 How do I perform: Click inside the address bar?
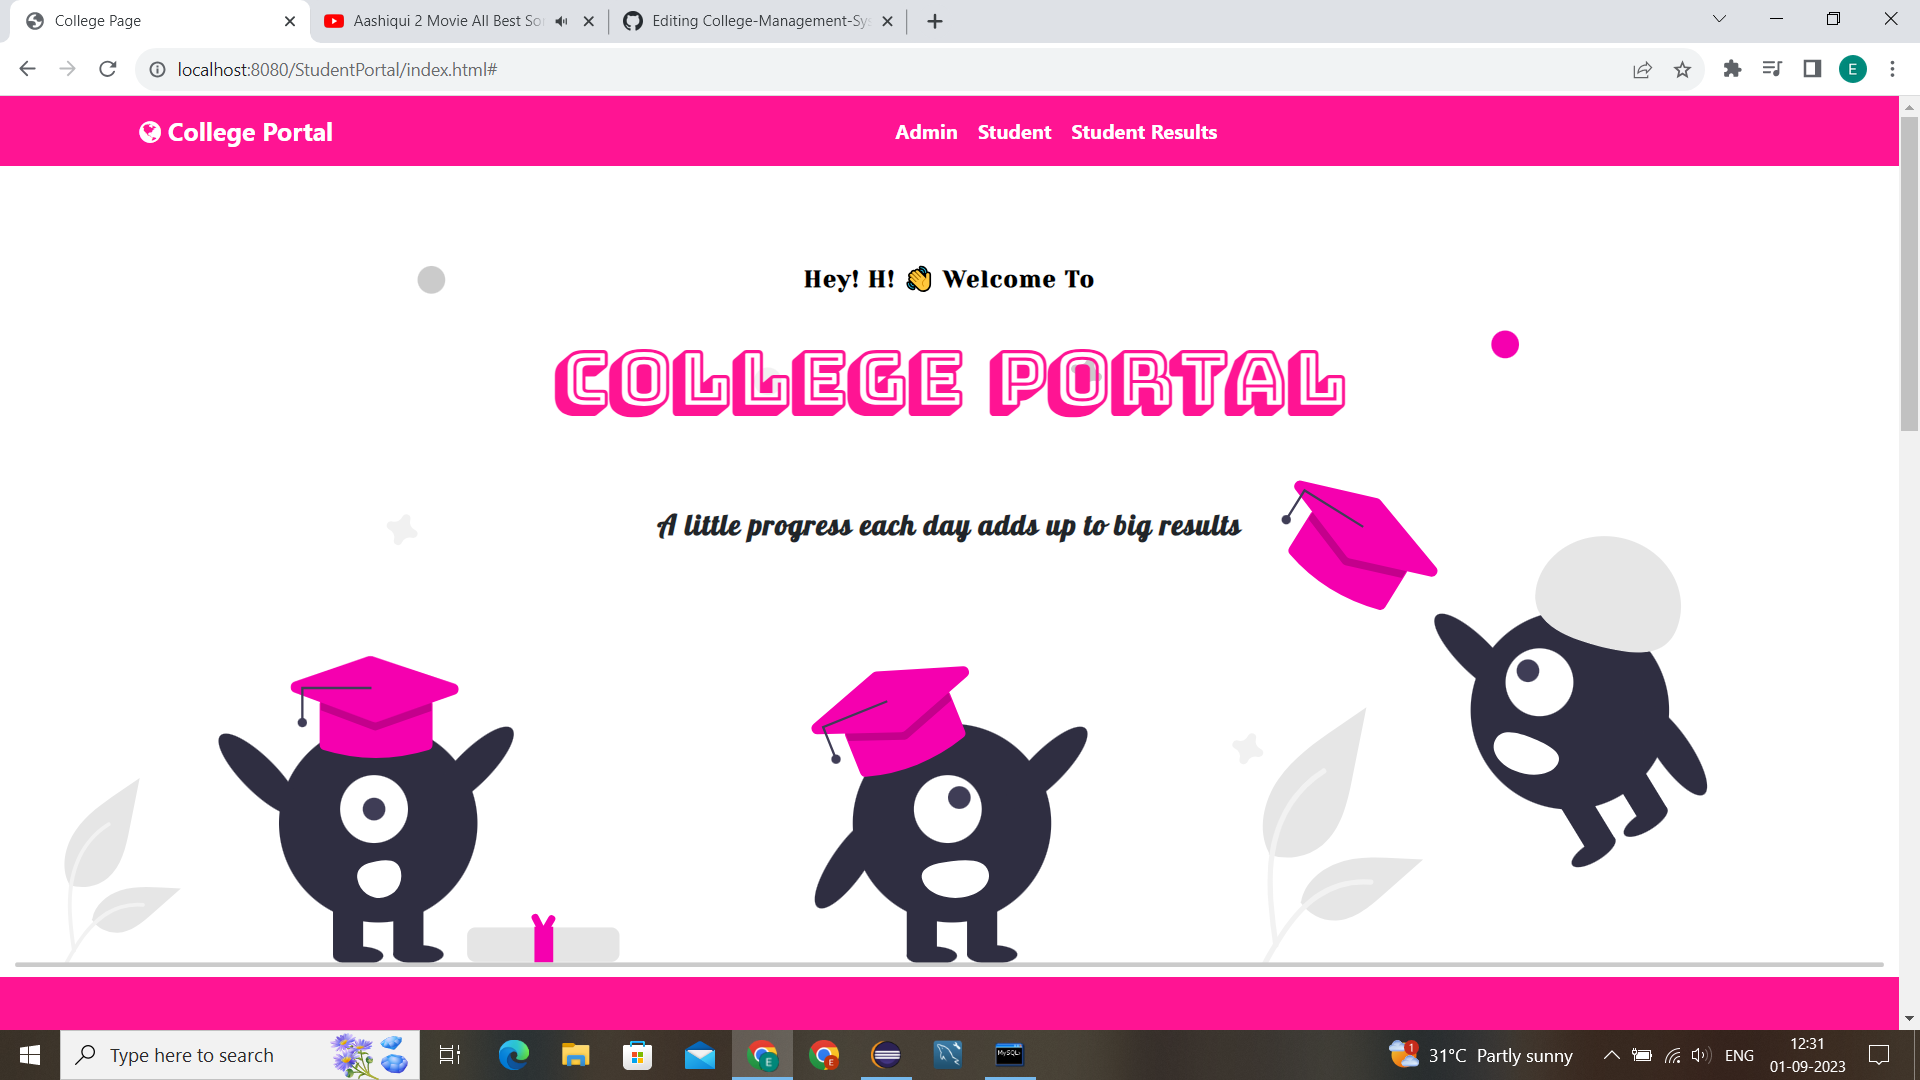point(400,69)
